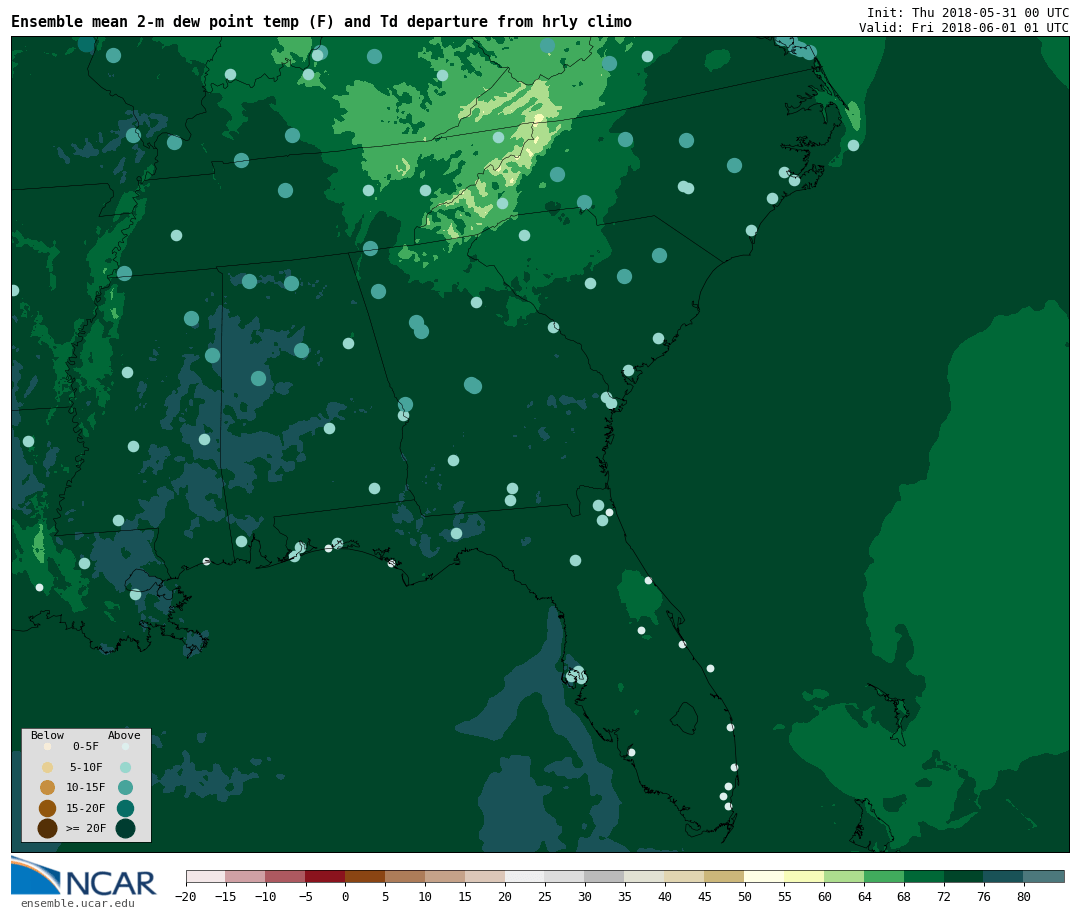Select the 20 to 25 colorbar swatch

pos(525,877)
